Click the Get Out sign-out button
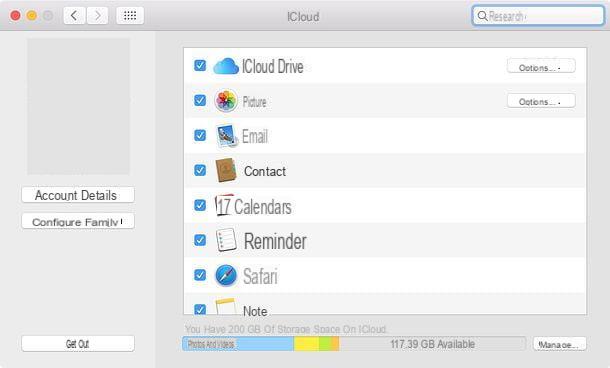 [78, 344]
